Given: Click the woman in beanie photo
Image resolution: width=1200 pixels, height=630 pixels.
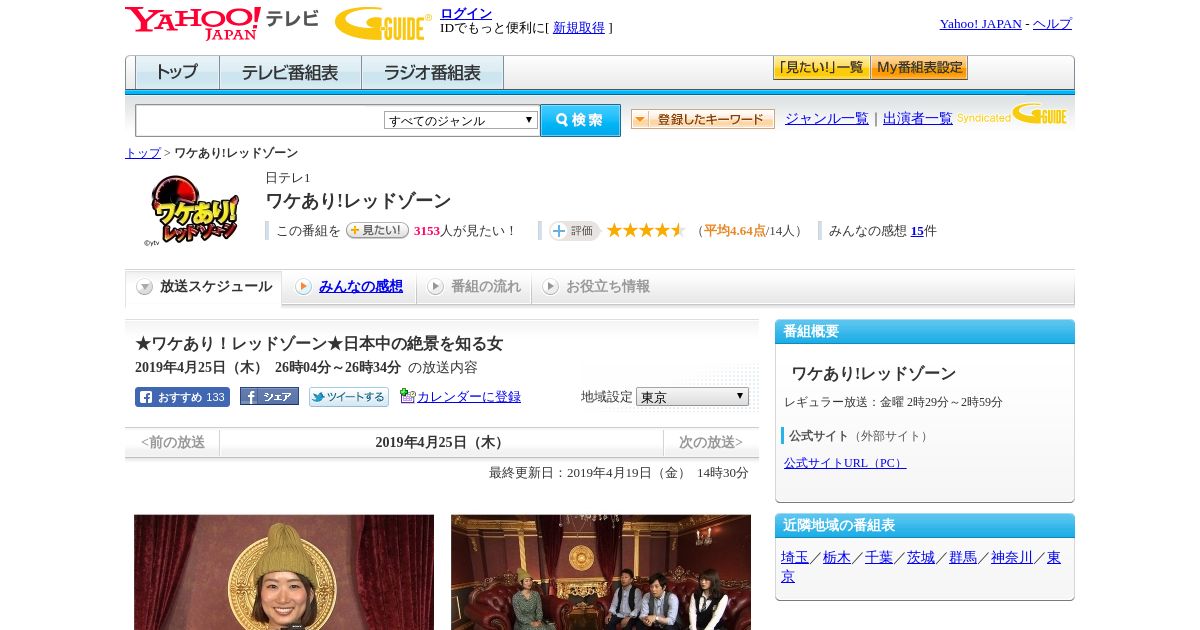Looking at the screenshot, I should click(284, 572).
